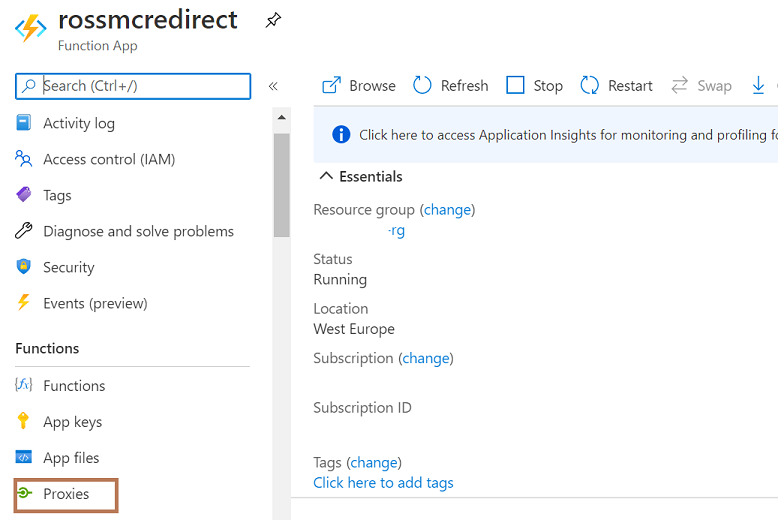Image resolution: width=778 pixels, height=520 pixels.
Task: Click the rossmcredirect title
Action: click(148, 20)
